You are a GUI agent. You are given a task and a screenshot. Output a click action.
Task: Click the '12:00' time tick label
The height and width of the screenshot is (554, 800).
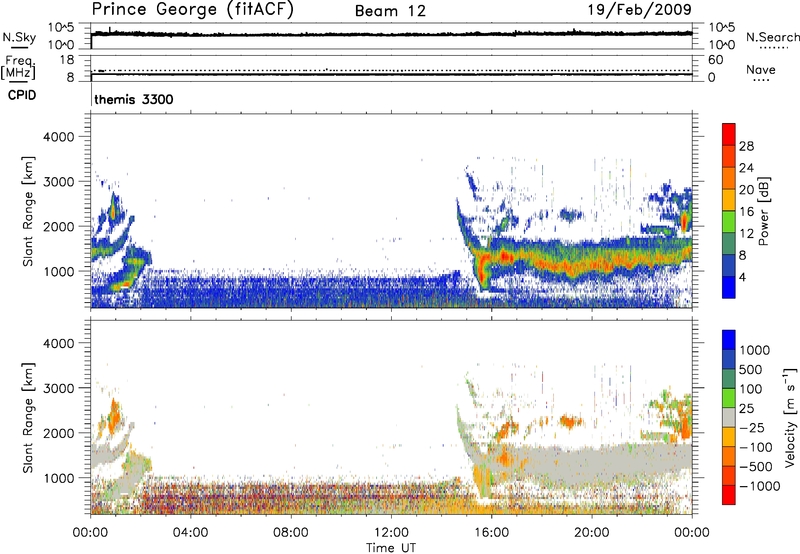click(391, 533)
